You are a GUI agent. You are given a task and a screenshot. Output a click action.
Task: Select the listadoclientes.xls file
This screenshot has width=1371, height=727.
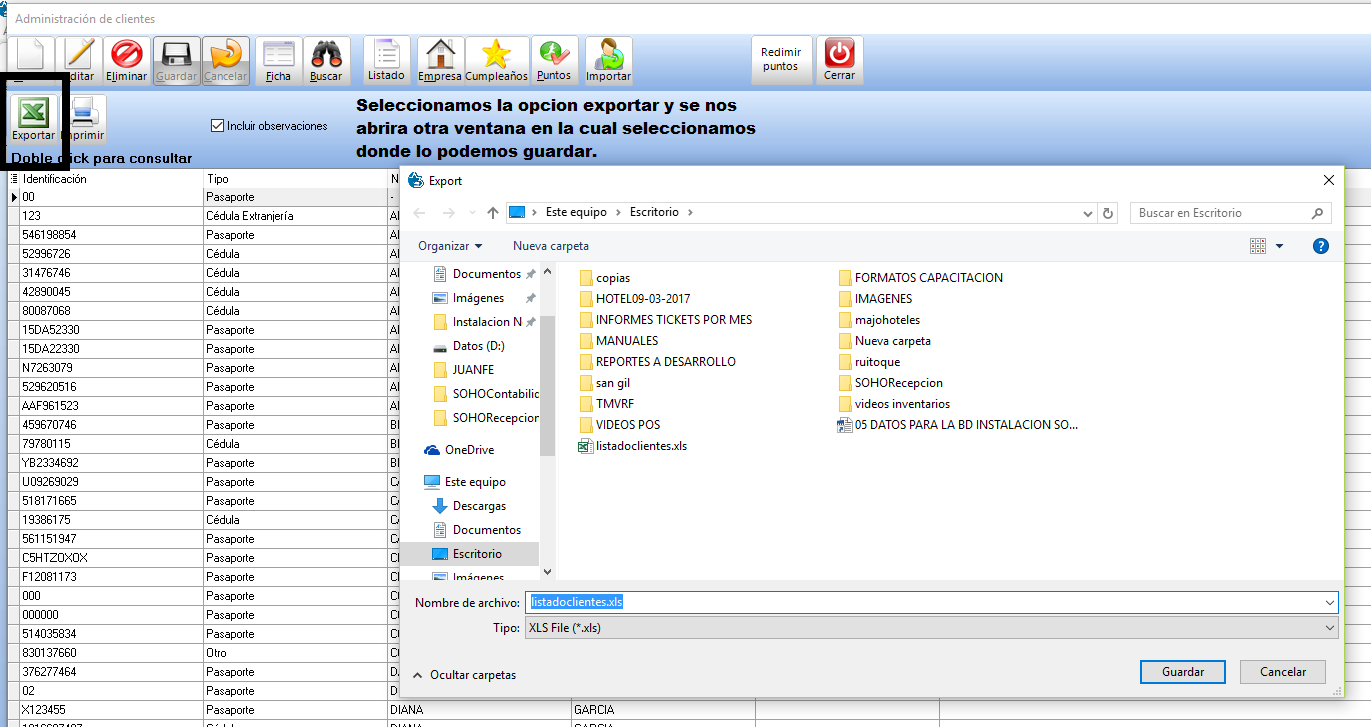640,446
